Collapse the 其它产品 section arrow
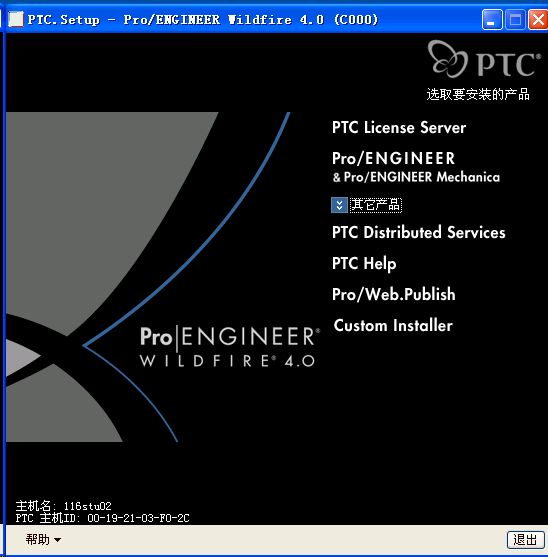The image size is (548, 557). coord(339,205)
